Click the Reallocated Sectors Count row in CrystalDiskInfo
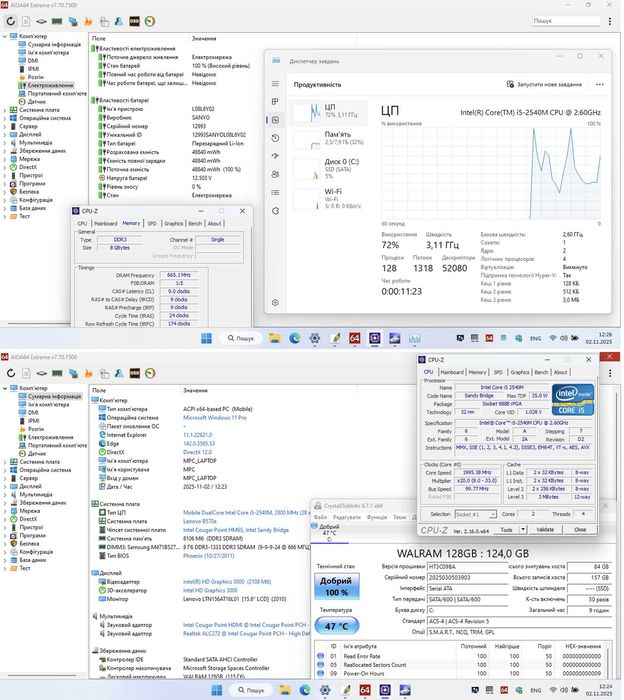624x700 pixels. point(458,665)
